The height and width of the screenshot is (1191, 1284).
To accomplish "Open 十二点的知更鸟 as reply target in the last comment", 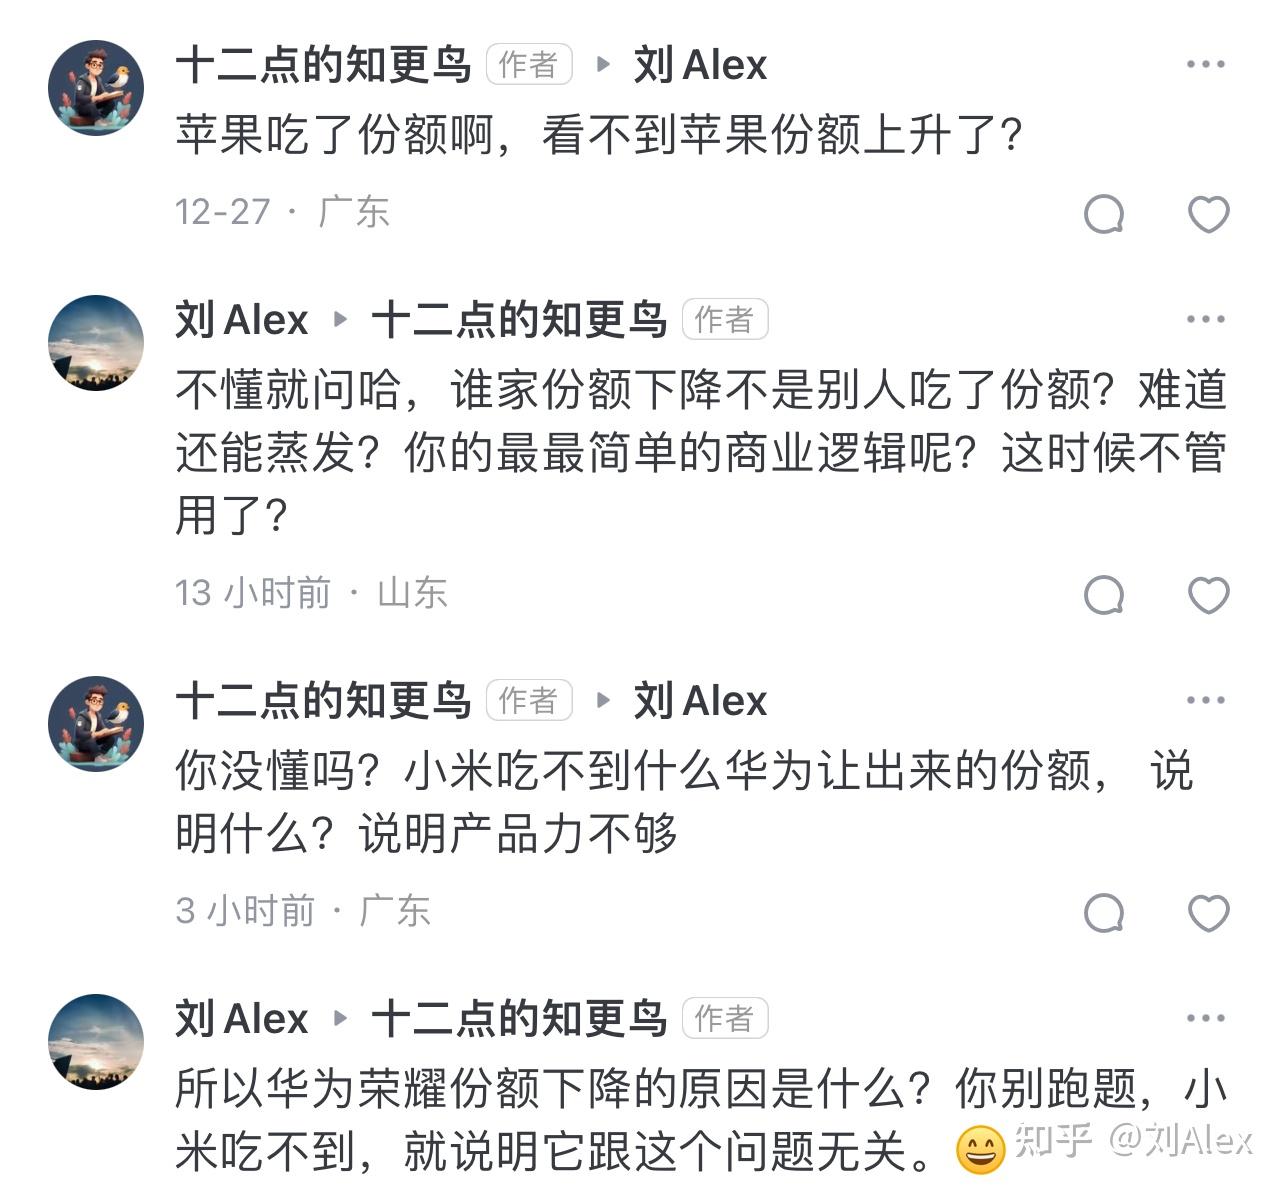I will coord(519,1019).
